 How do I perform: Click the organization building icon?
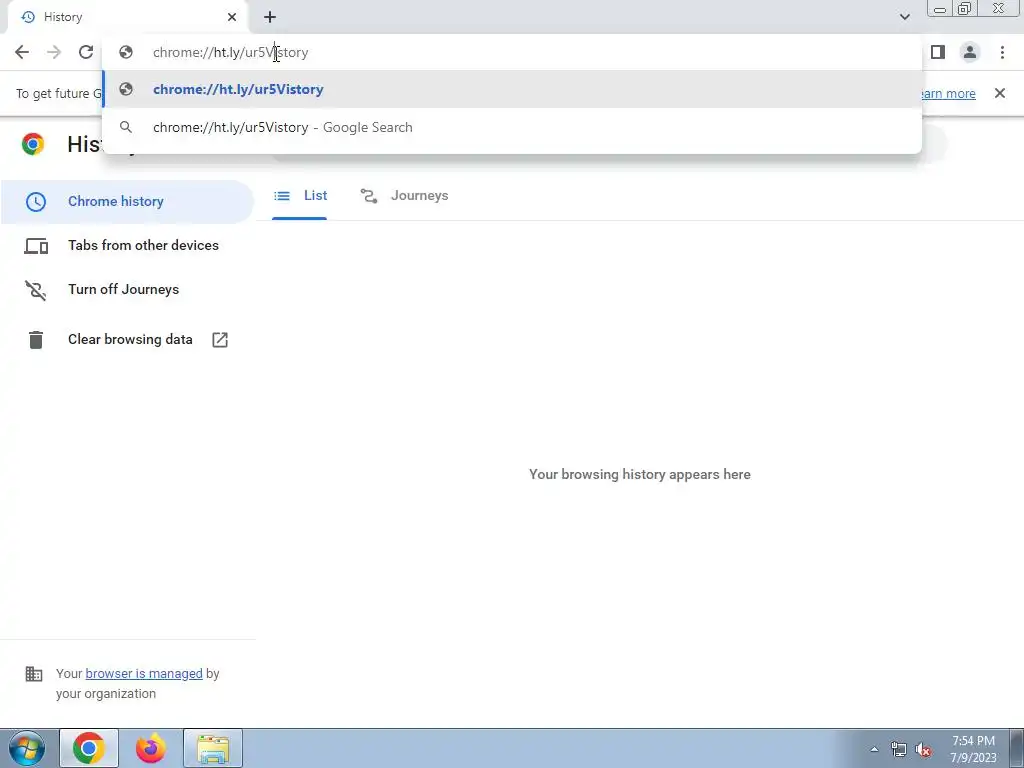[34, 673]
